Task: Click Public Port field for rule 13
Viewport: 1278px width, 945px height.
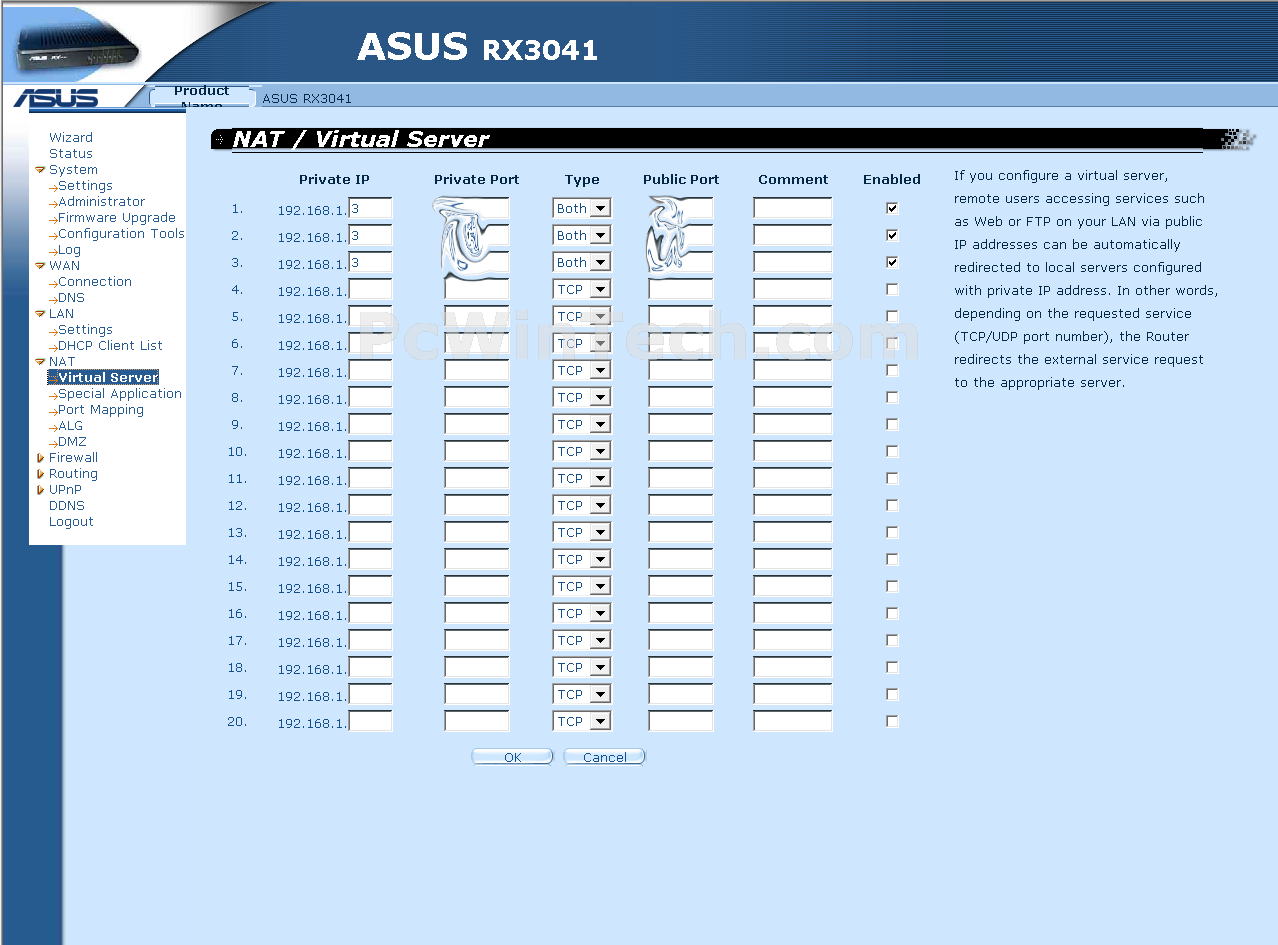Action: tap(681, 532)
